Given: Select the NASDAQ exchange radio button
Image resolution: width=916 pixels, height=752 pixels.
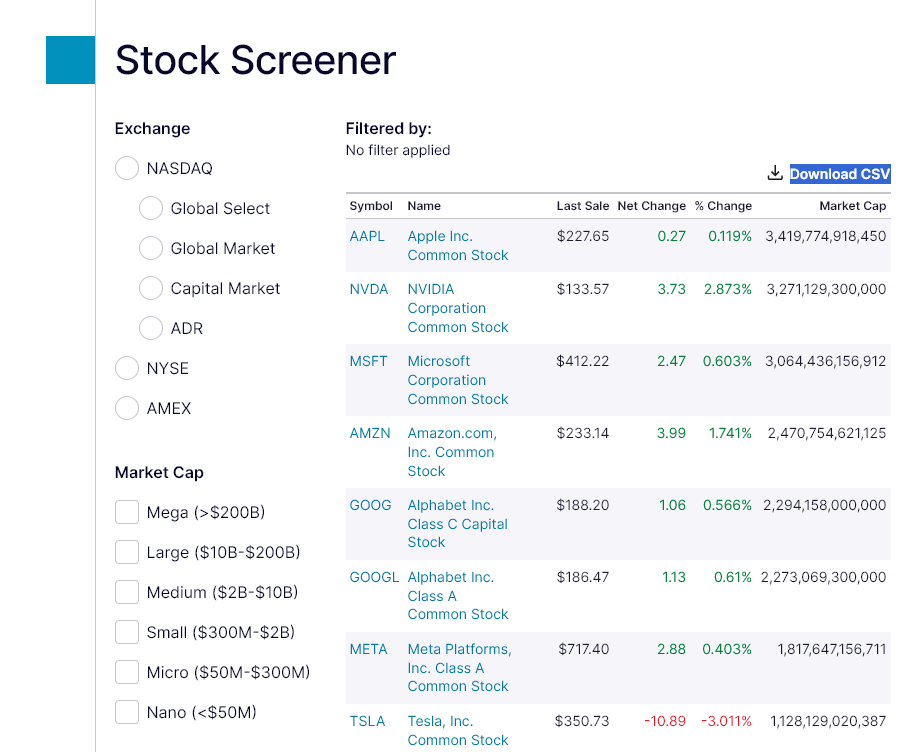Looking at the screenshot, I should [x=127, y=168].
